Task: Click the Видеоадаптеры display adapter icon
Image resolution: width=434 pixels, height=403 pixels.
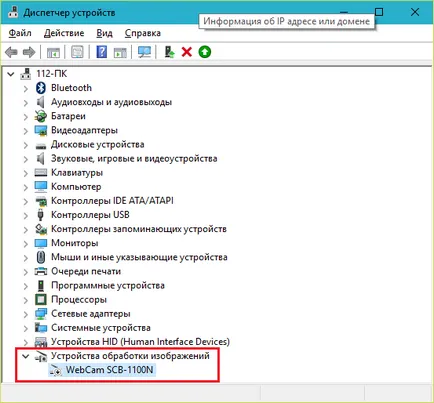Action: coord(41,130)
